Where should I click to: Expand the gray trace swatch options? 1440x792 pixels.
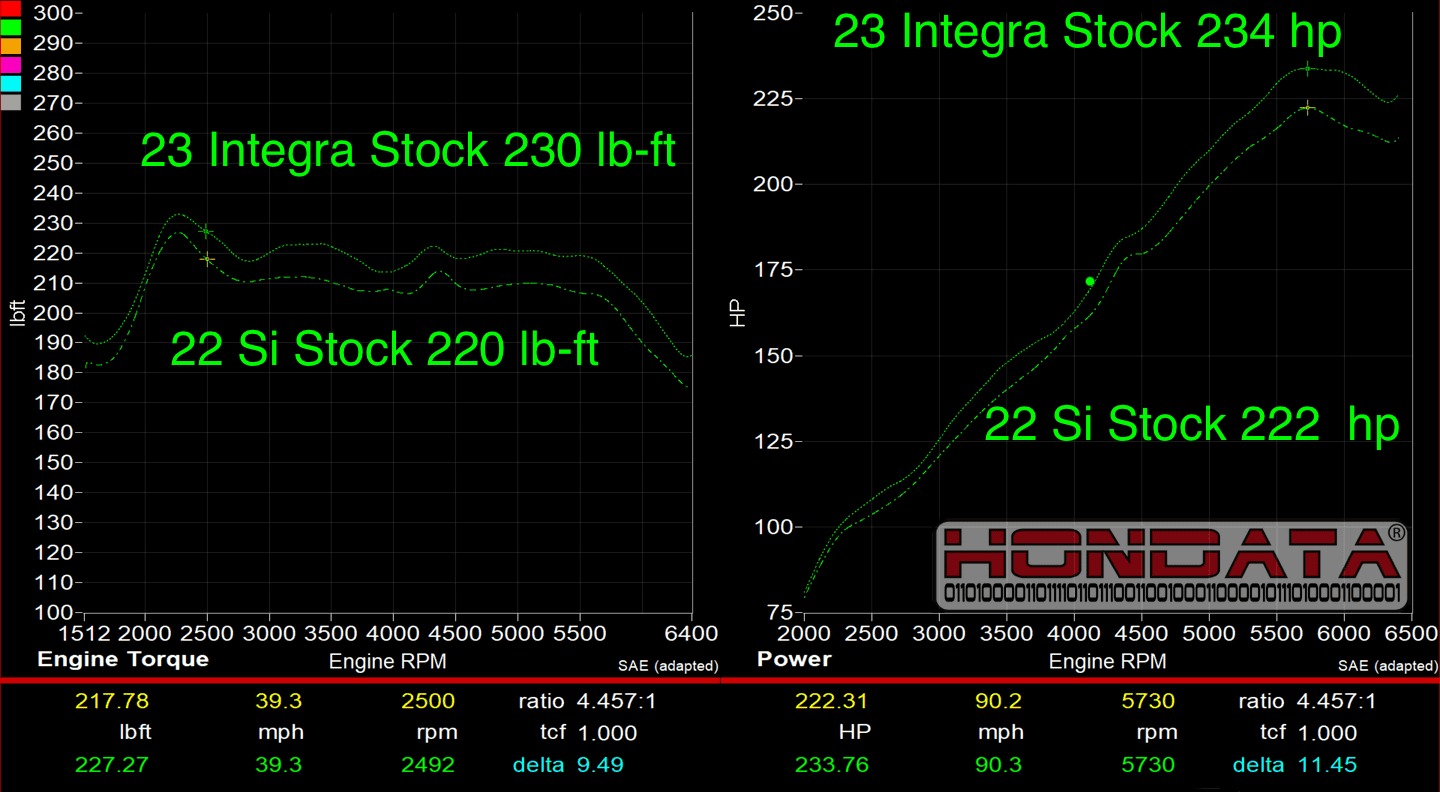[x=10, y=100]
